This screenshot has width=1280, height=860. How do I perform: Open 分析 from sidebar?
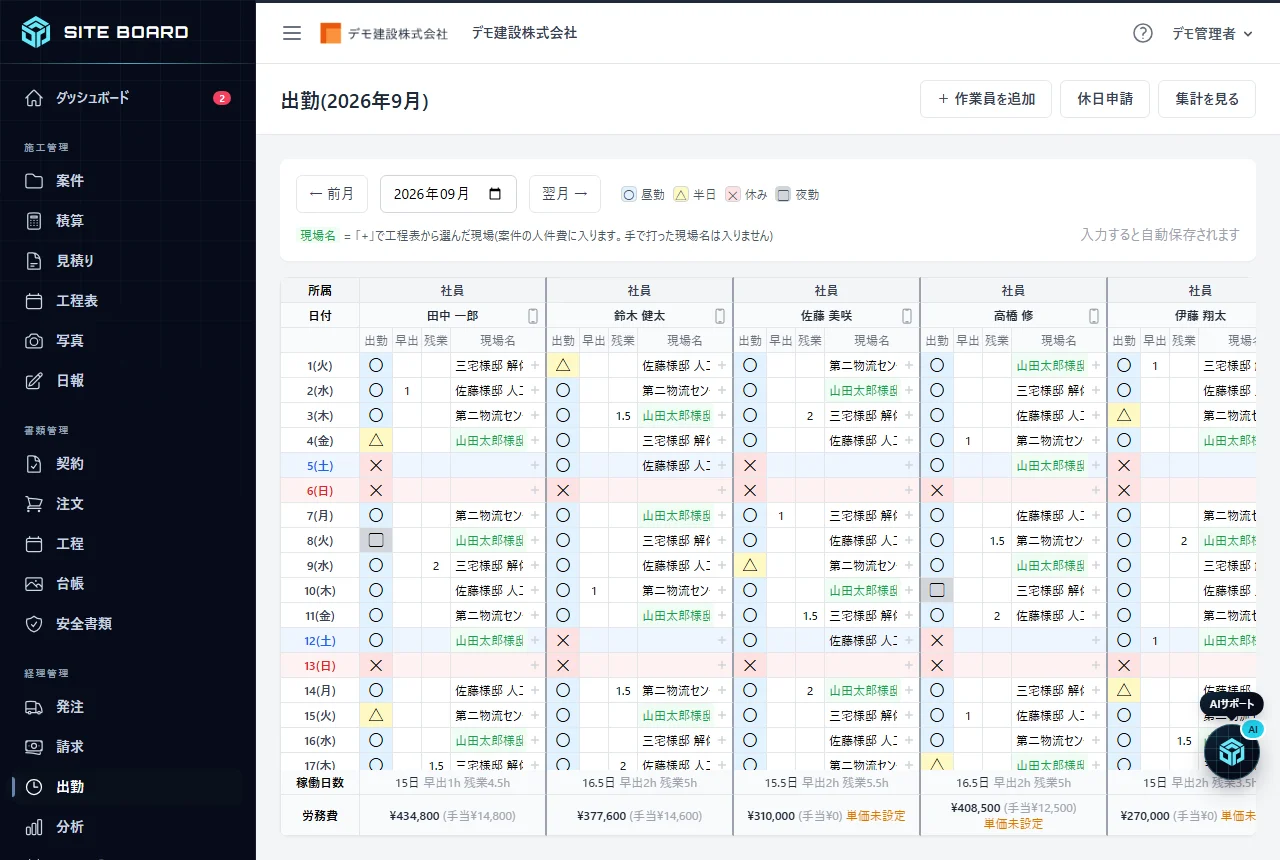(128, 827)
